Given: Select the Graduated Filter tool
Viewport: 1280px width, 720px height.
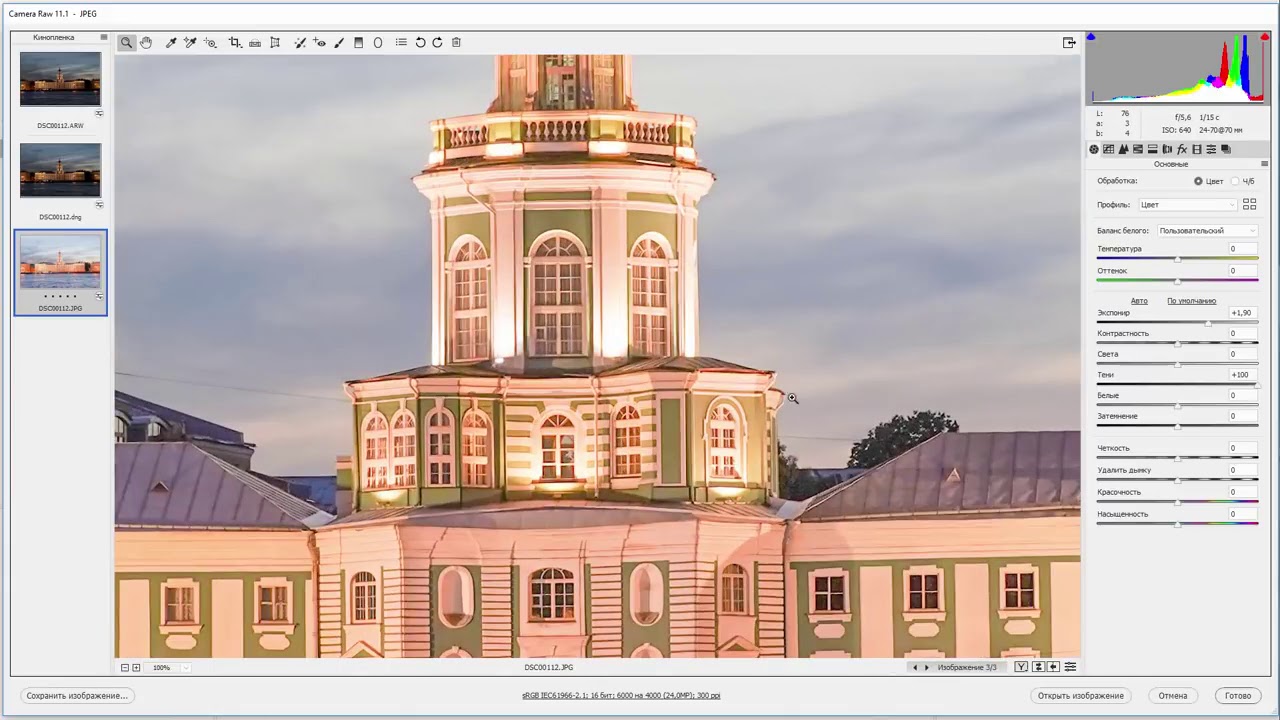Looking at the screenshot, I should coord(359,43).
